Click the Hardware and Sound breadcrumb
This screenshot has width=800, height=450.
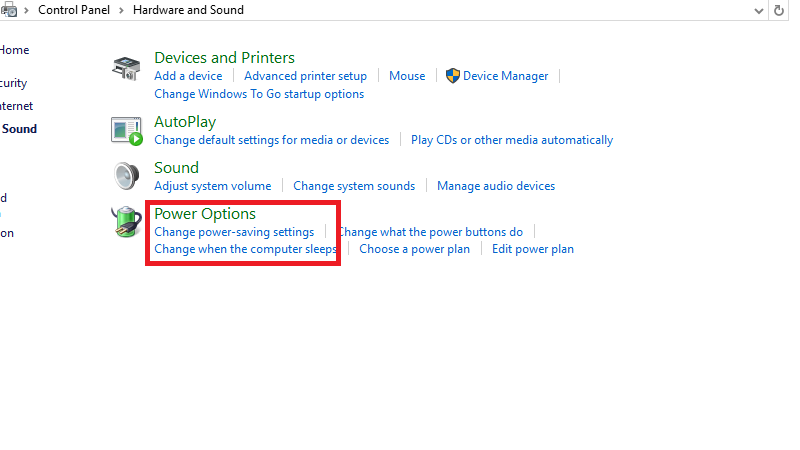188,10
